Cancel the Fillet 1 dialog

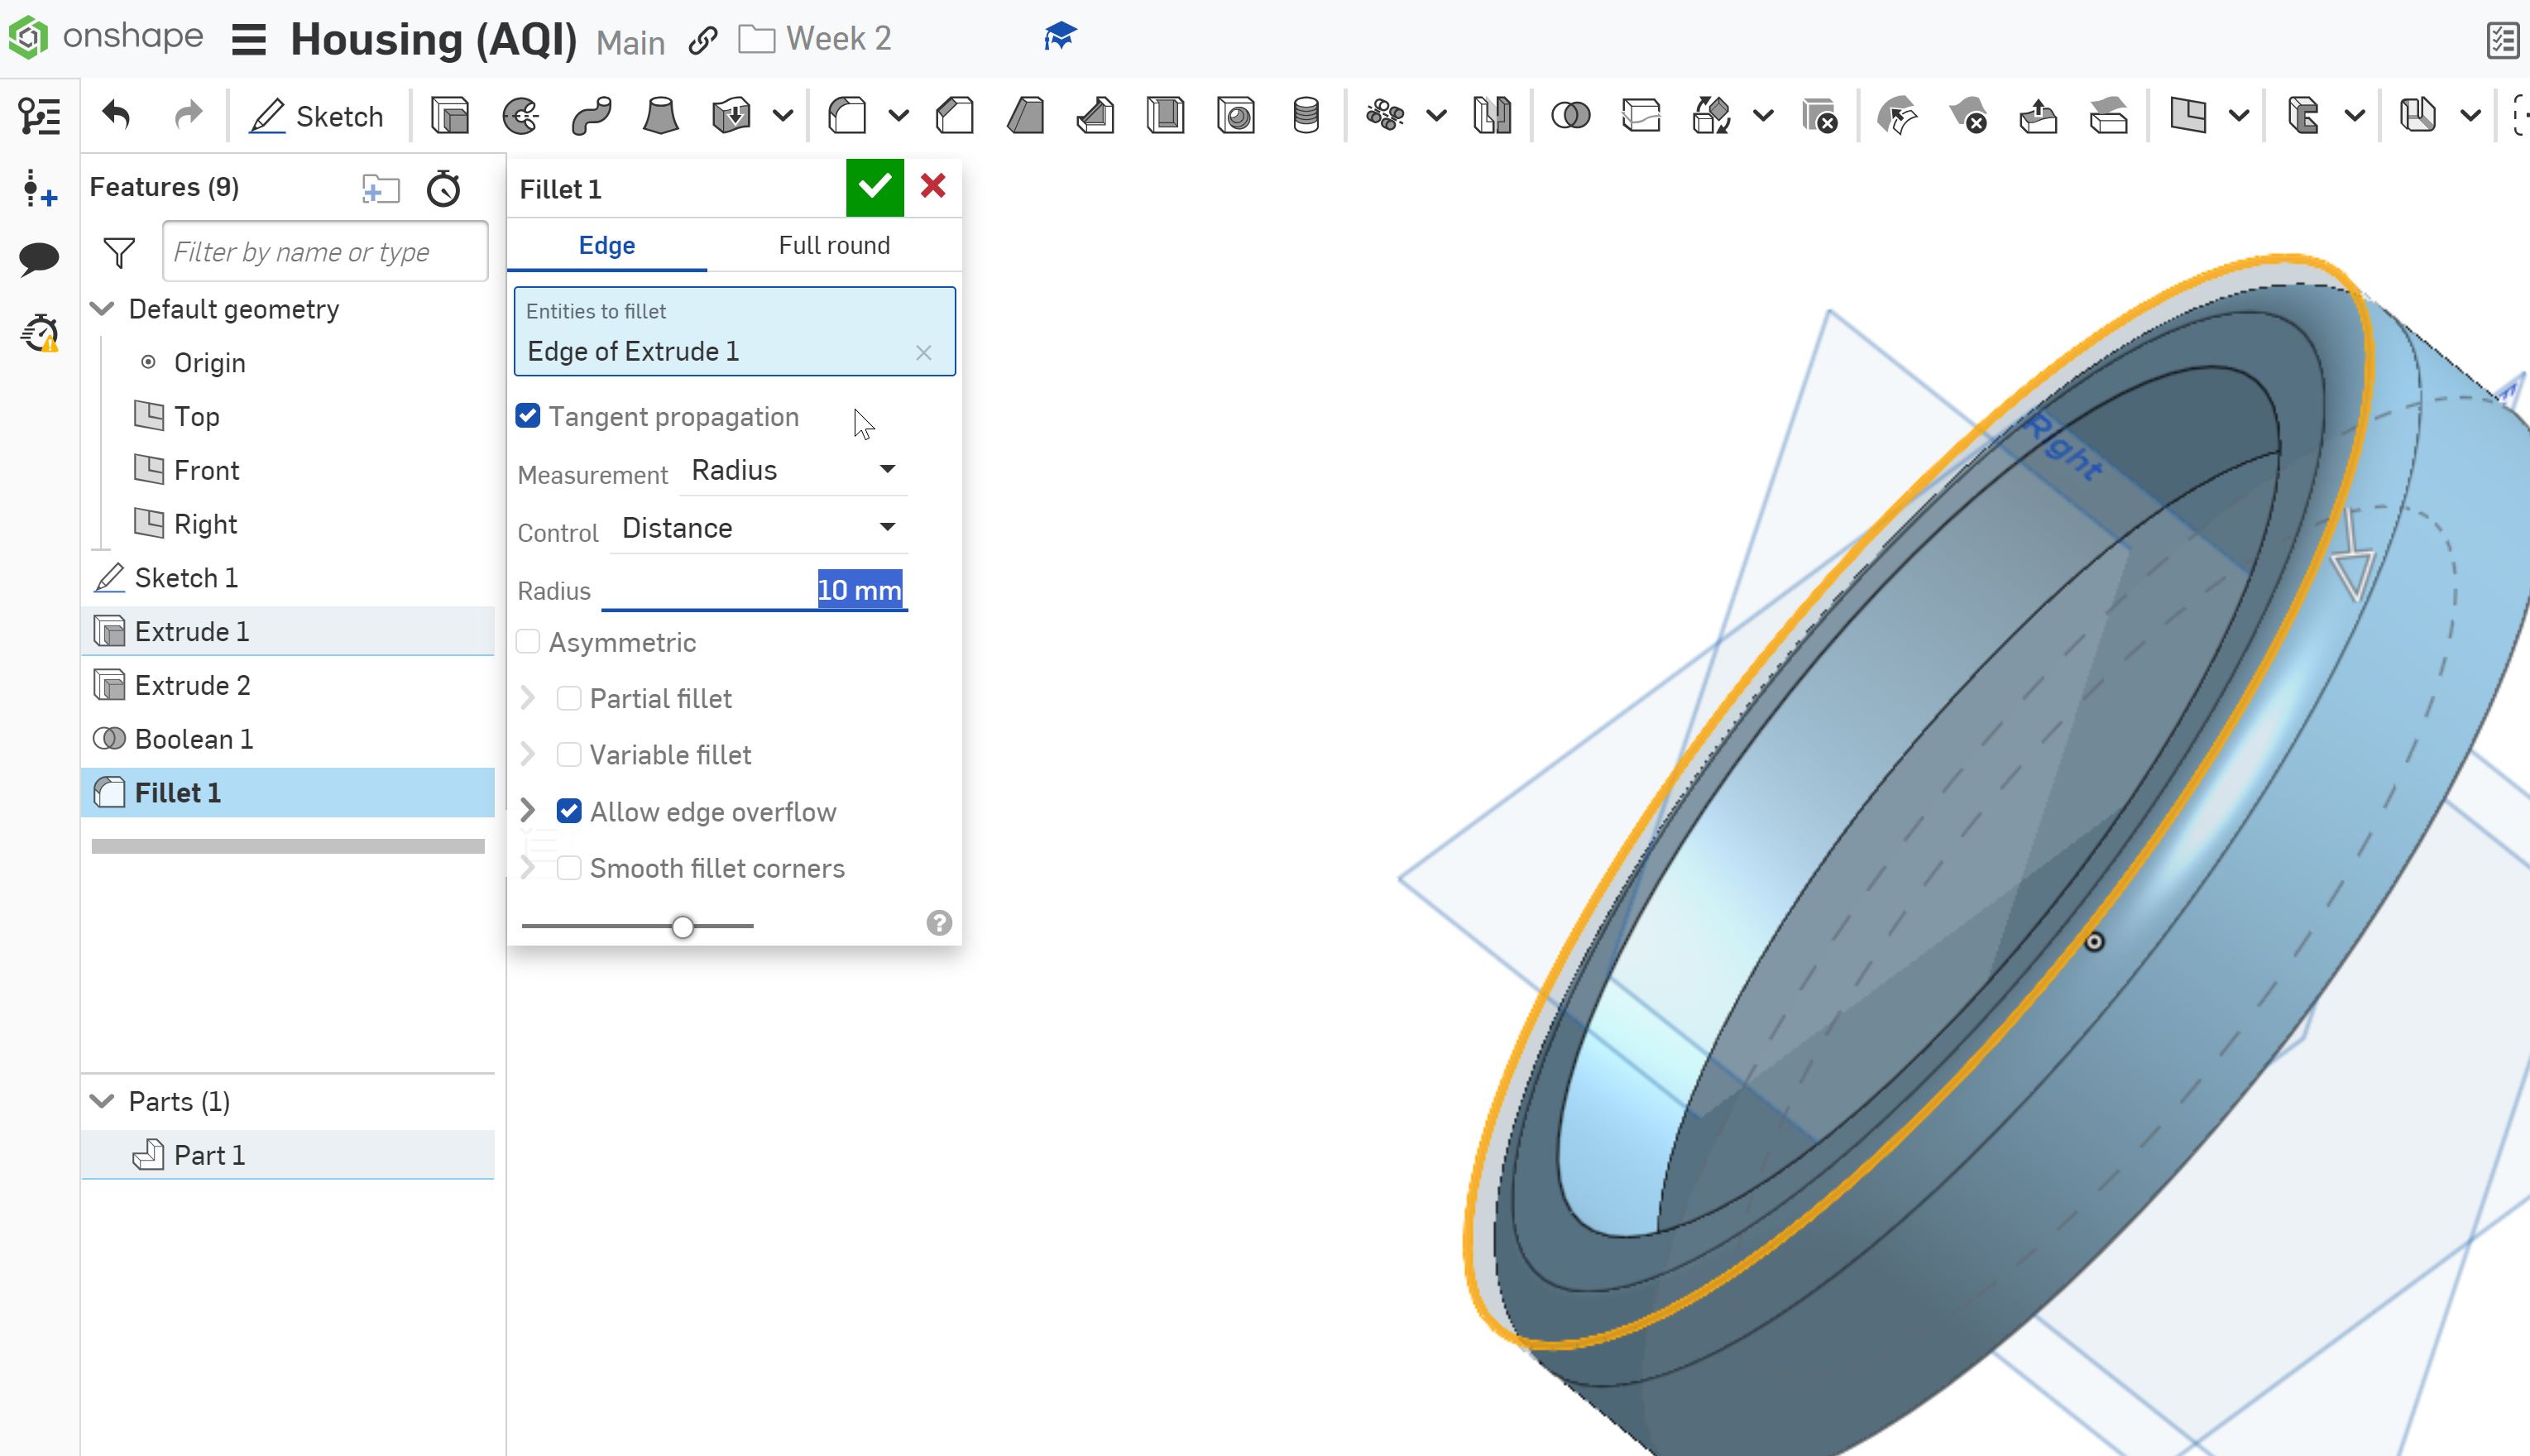click(933, 186)
